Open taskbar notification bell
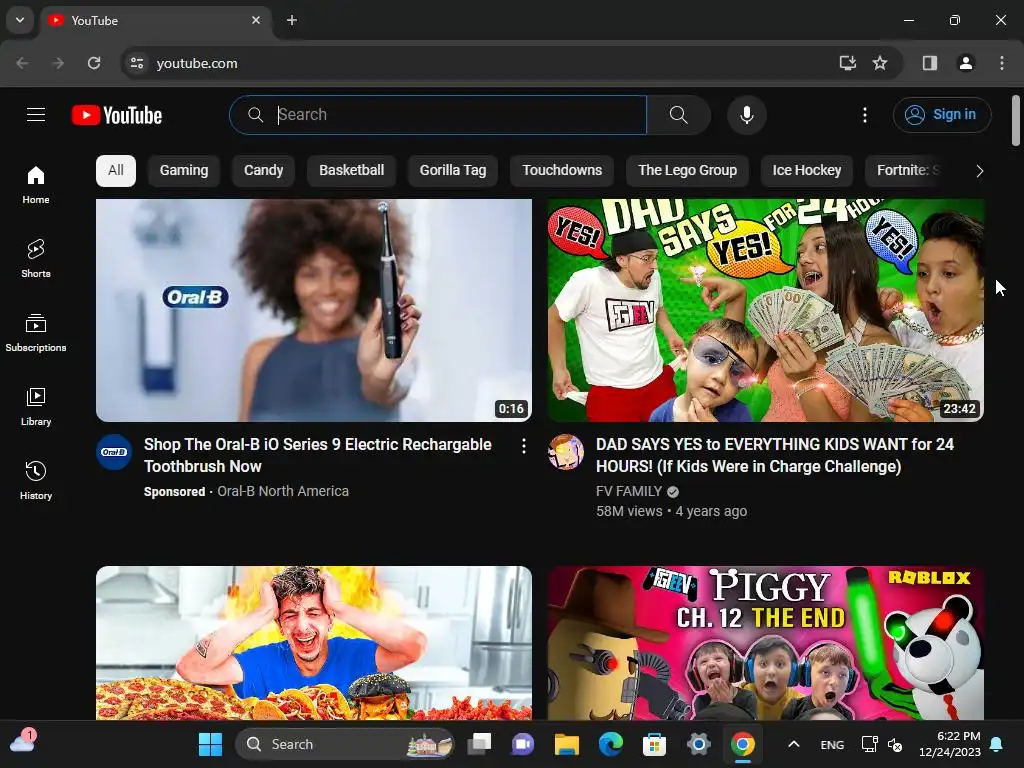 pyautogui.click(x=997, y=744)
